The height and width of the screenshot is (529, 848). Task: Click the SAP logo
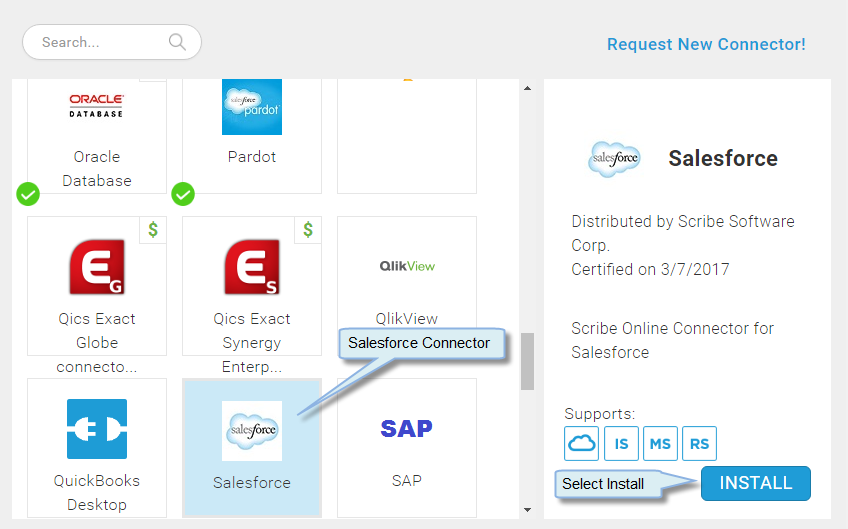pyautogui.click(x=407, y=429)
